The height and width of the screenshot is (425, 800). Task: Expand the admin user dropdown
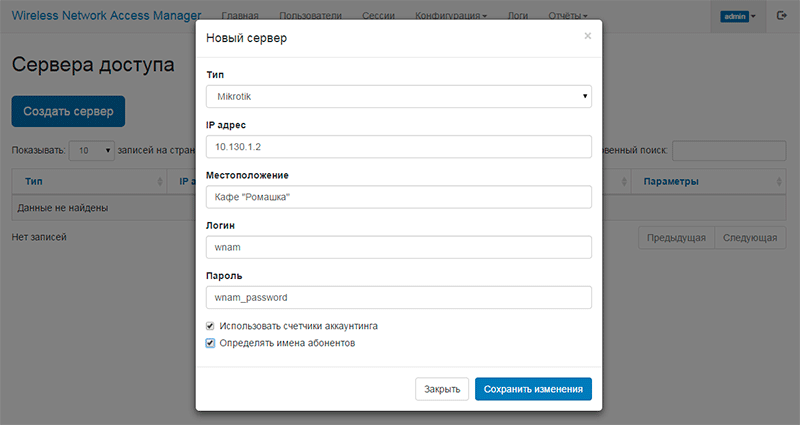738,16
